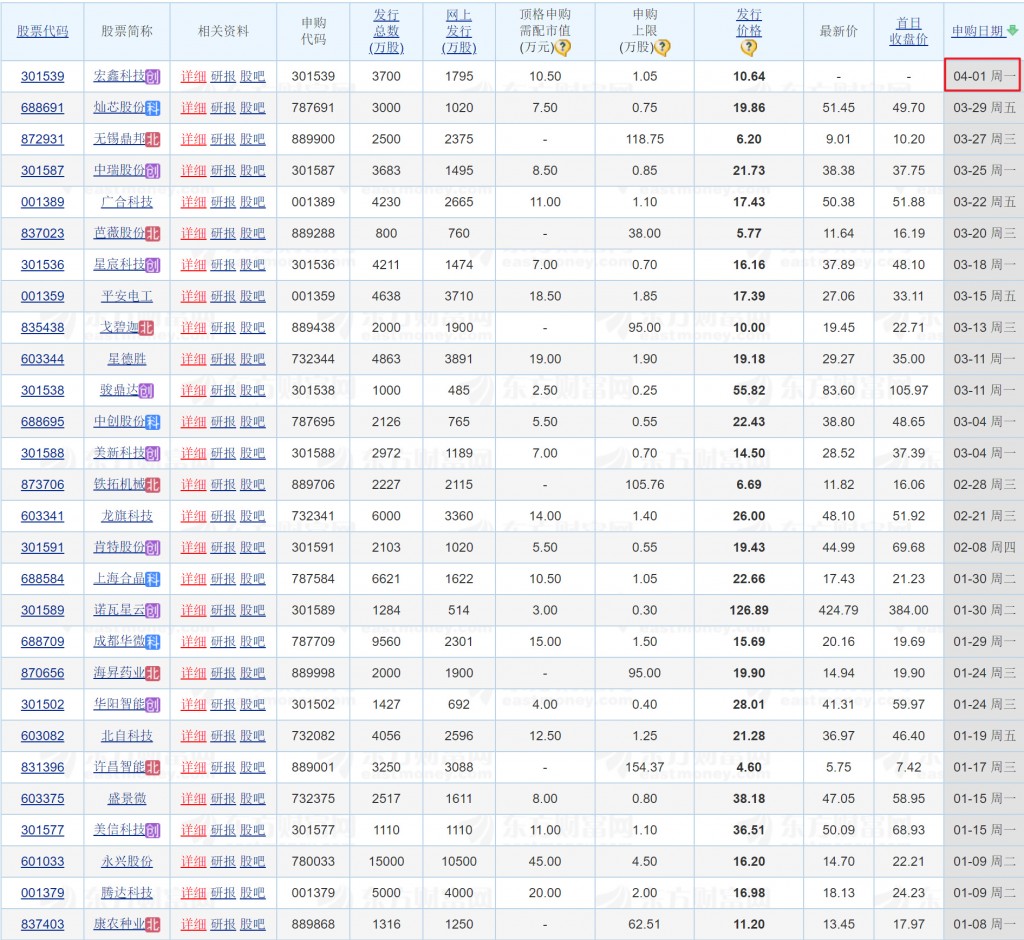Open stock code 001379 link
This screenshot has width=1024, height=940.
pos(42,893)
